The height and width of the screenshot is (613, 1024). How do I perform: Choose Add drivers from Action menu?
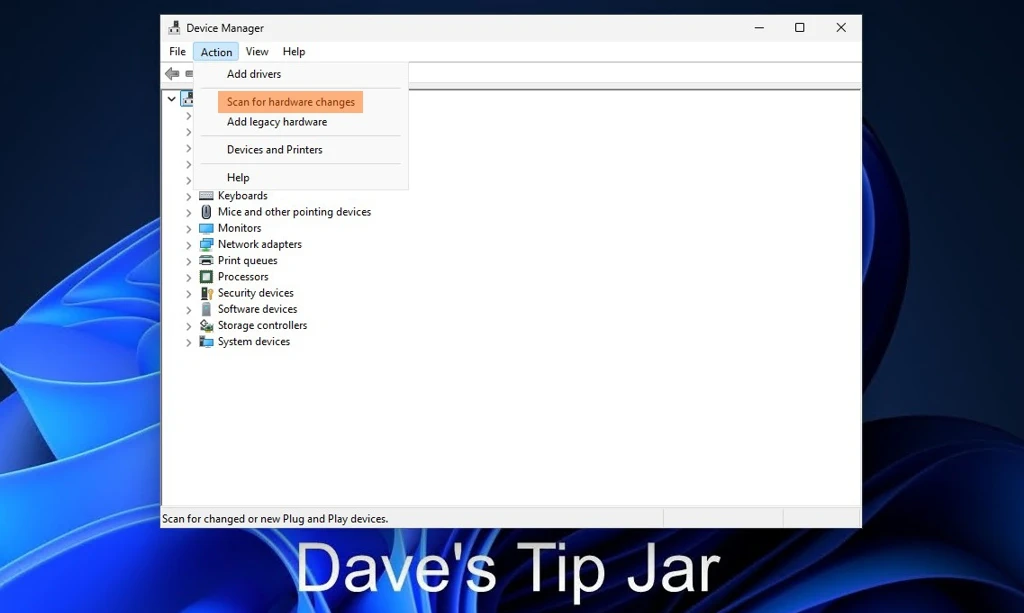[253, 74]
